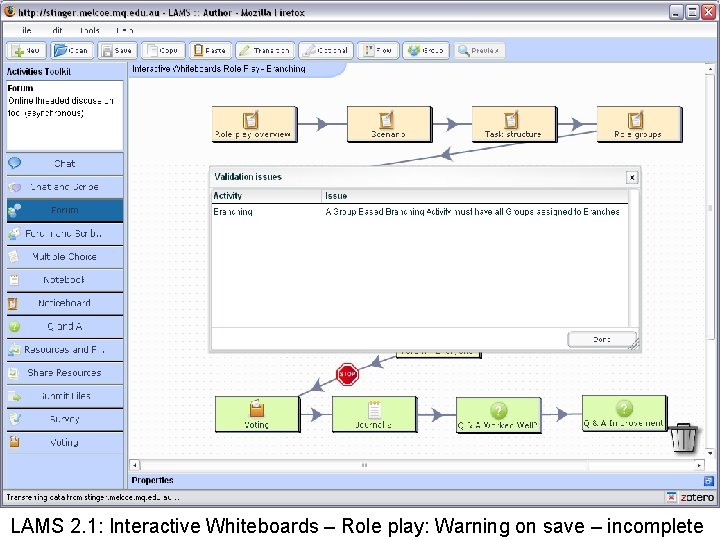Open the File menu
The width and height of the screenshot is (720, 540).
click(26, 30)
